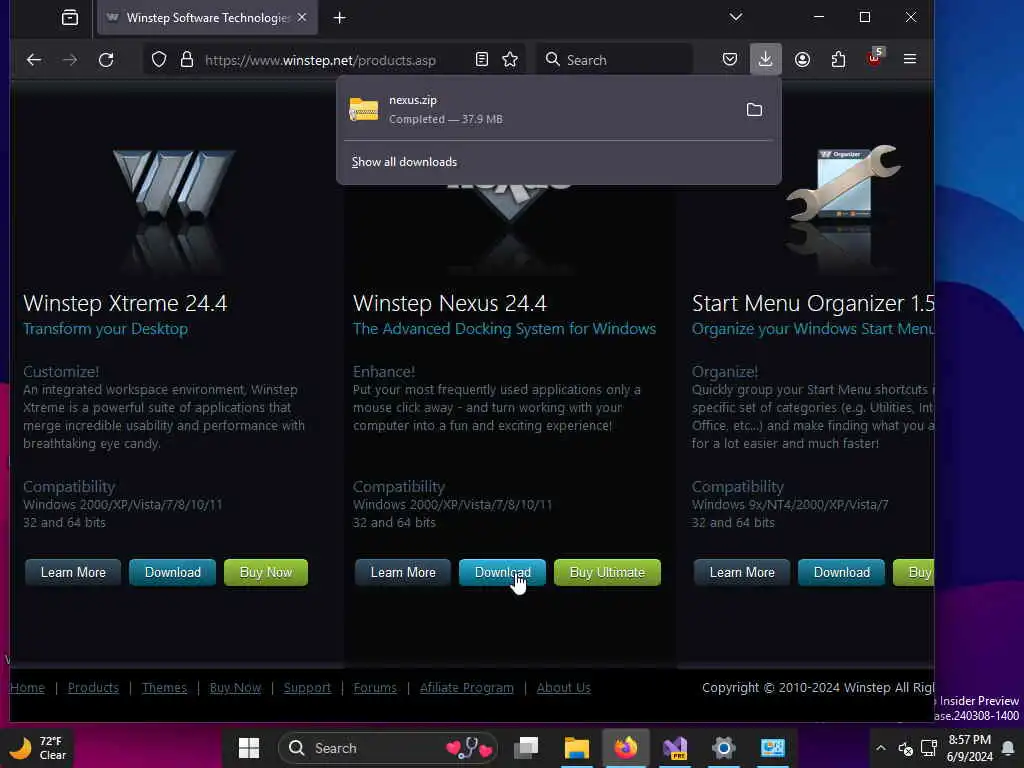Image resolution: width=1024 pixels, height=768 pixels.
Task: Reload the Winstep page
Action: pos(106,60)
